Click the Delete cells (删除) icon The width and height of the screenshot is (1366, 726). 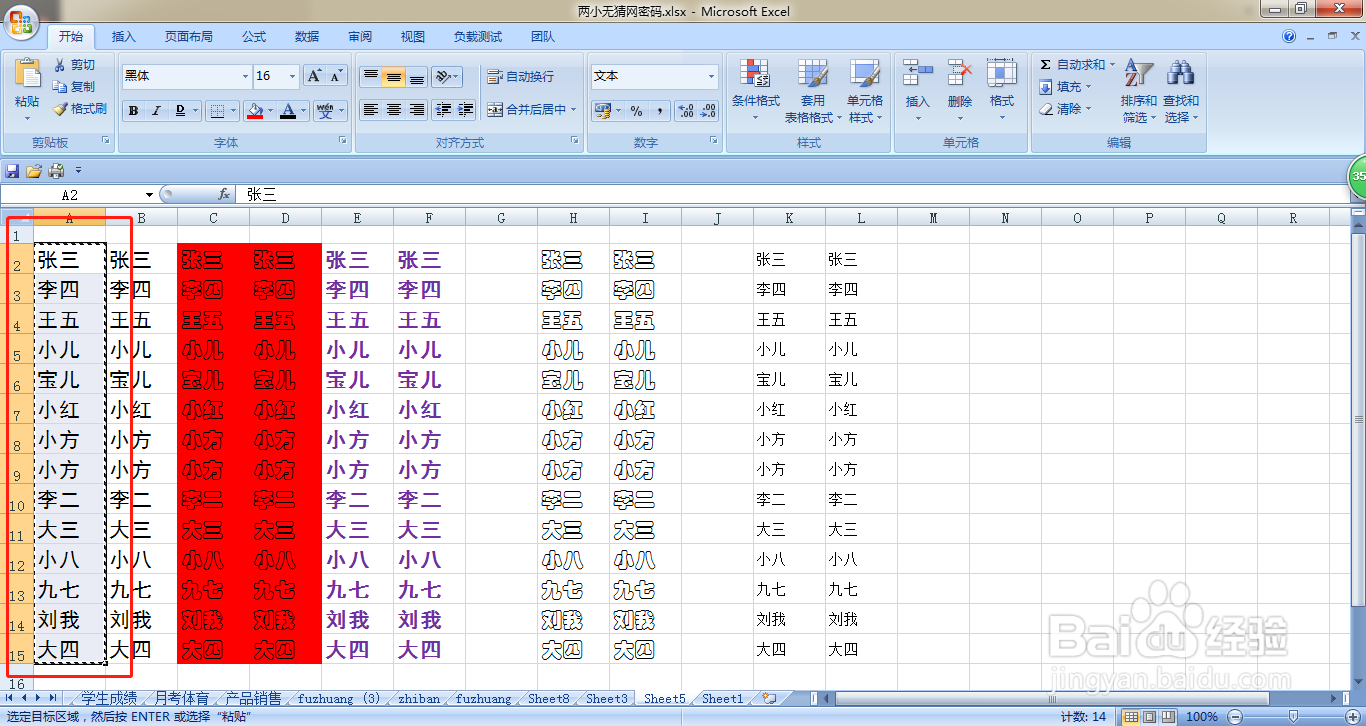tap(960, 73)
